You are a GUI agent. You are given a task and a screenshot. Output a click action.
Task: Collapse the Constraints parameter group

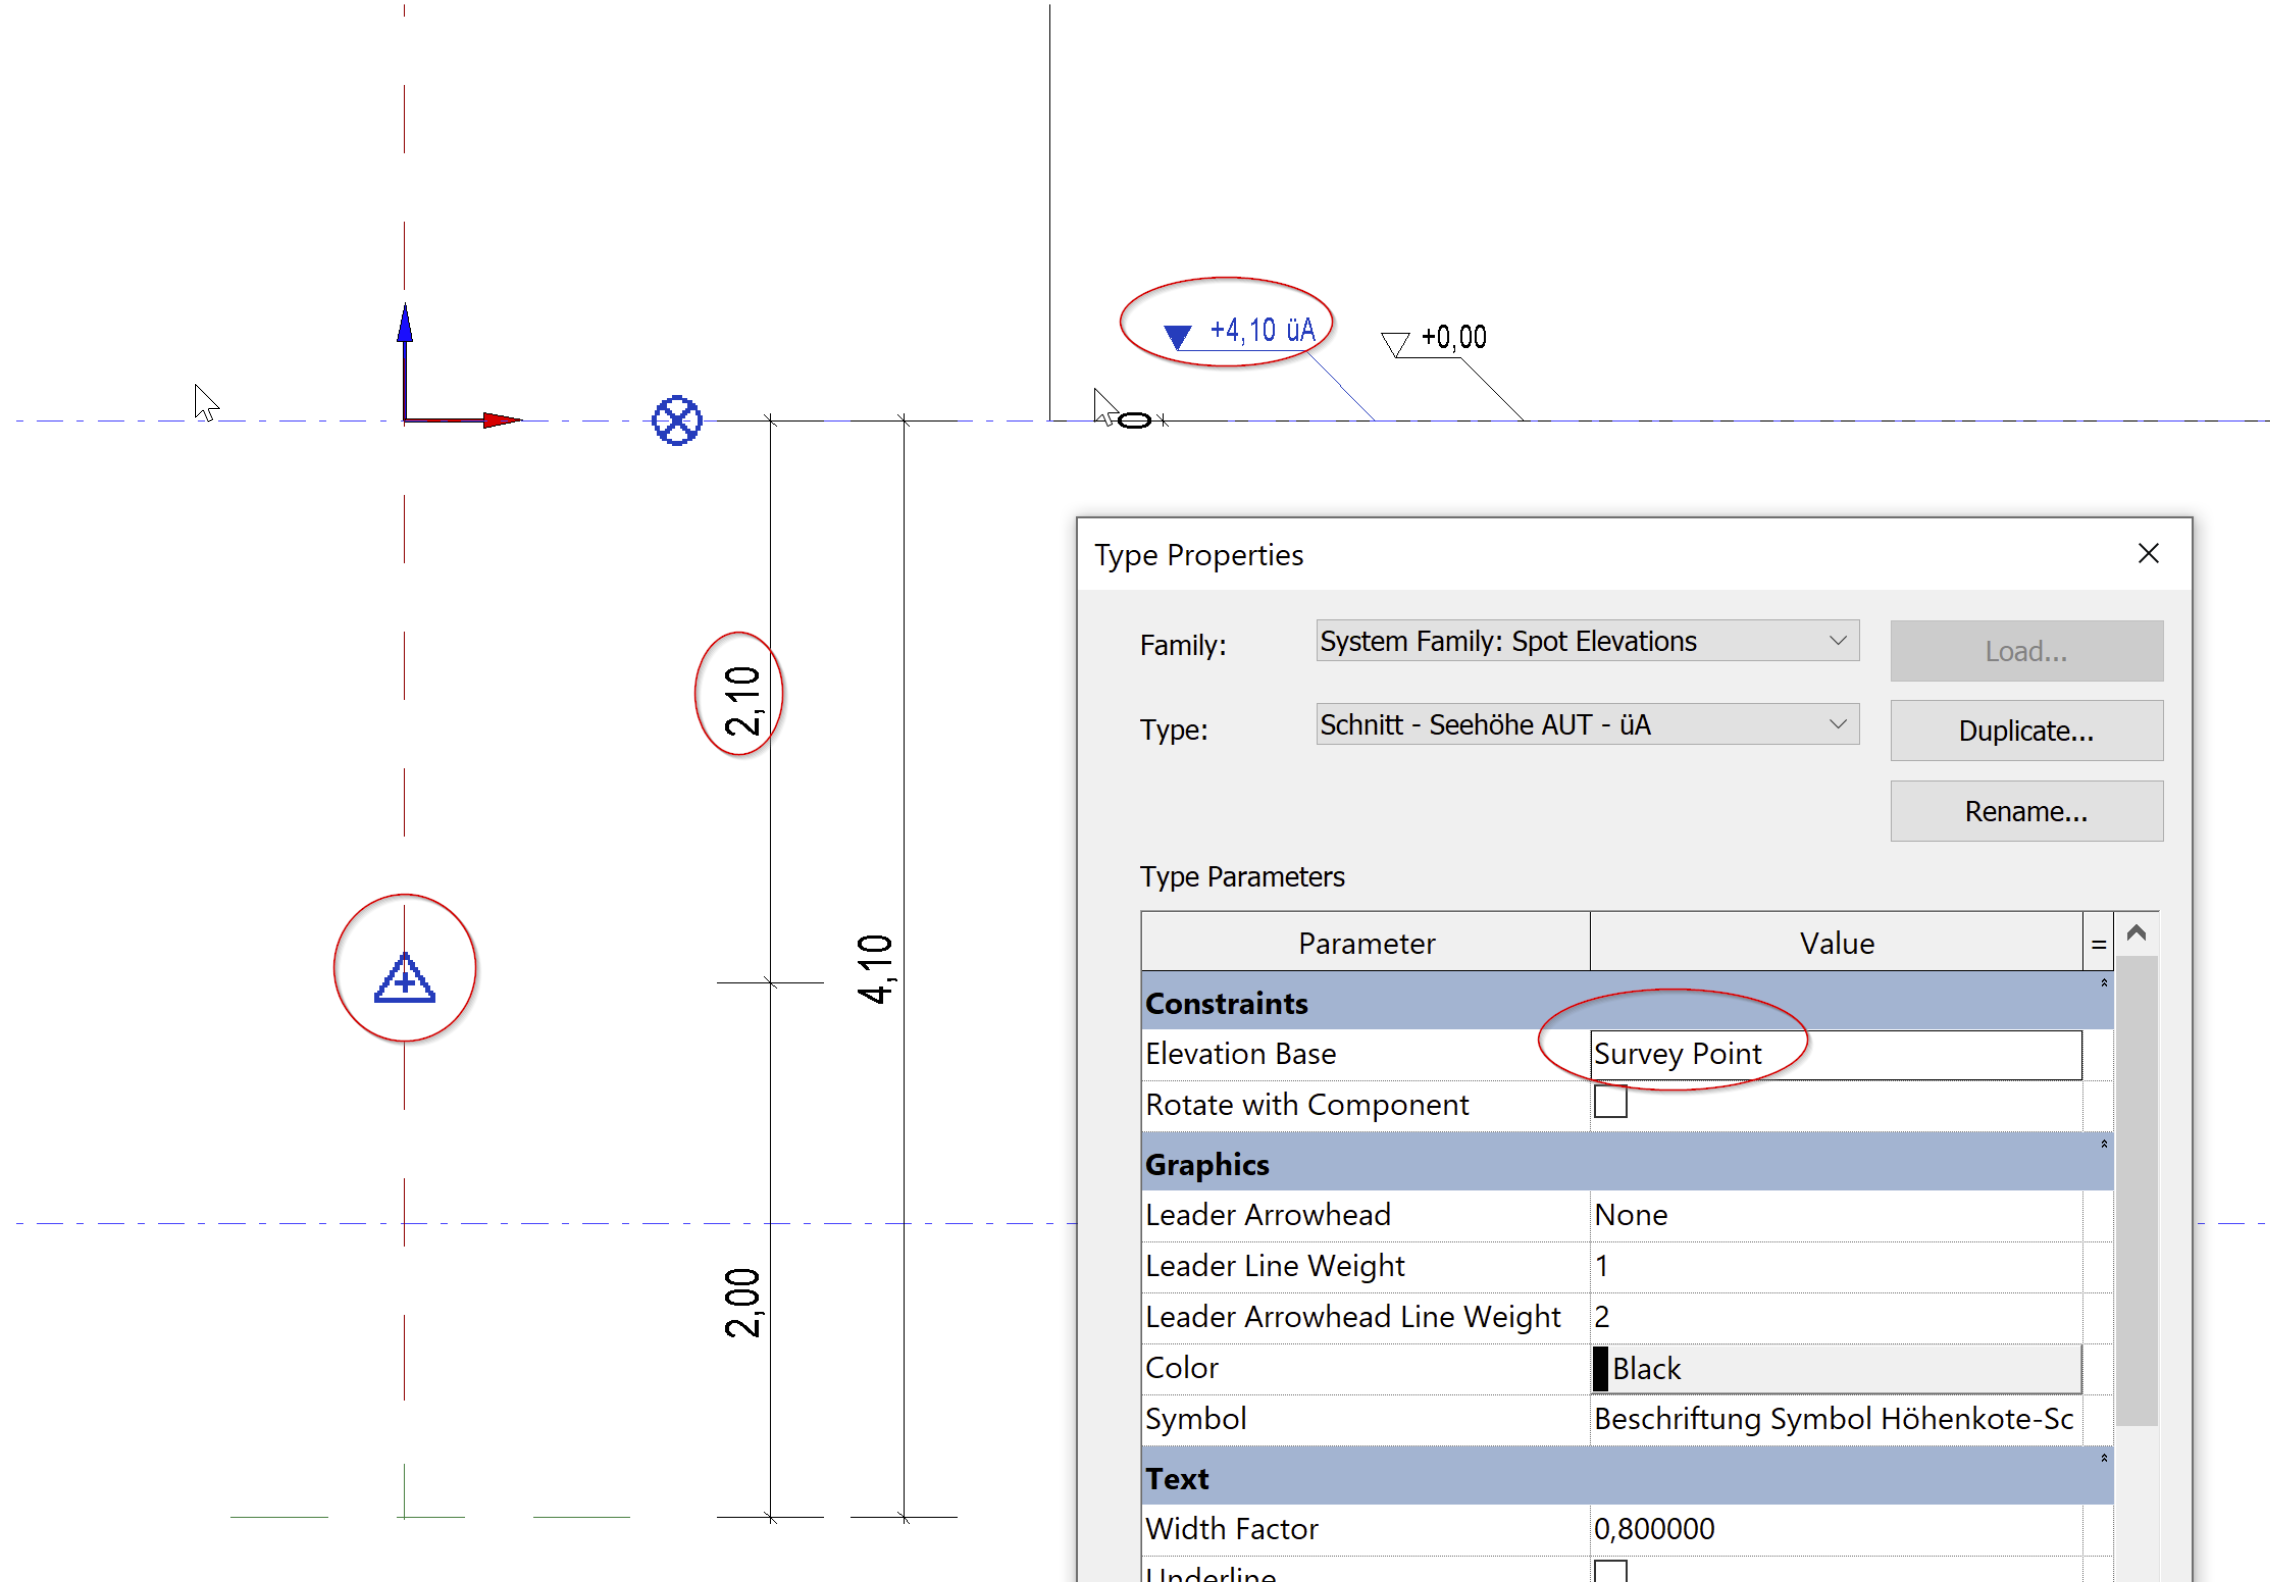coord(2104,983)
